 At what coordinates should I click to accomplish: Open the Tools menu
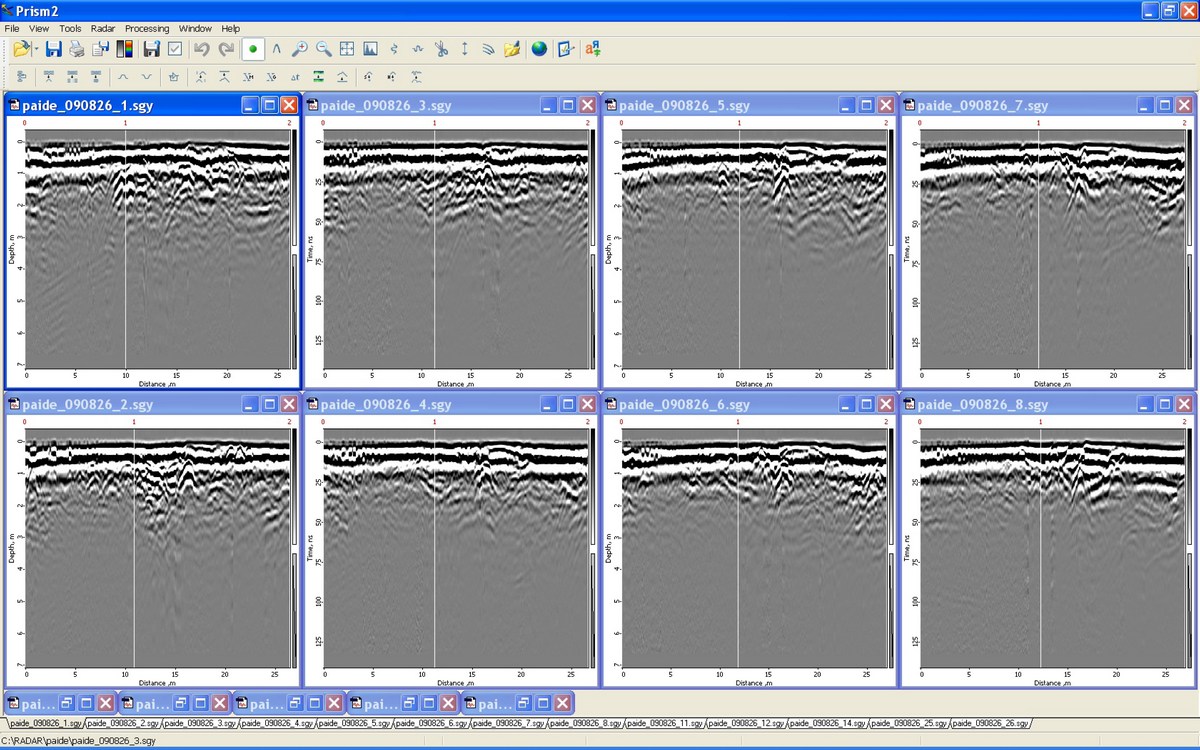pos(70,28)
